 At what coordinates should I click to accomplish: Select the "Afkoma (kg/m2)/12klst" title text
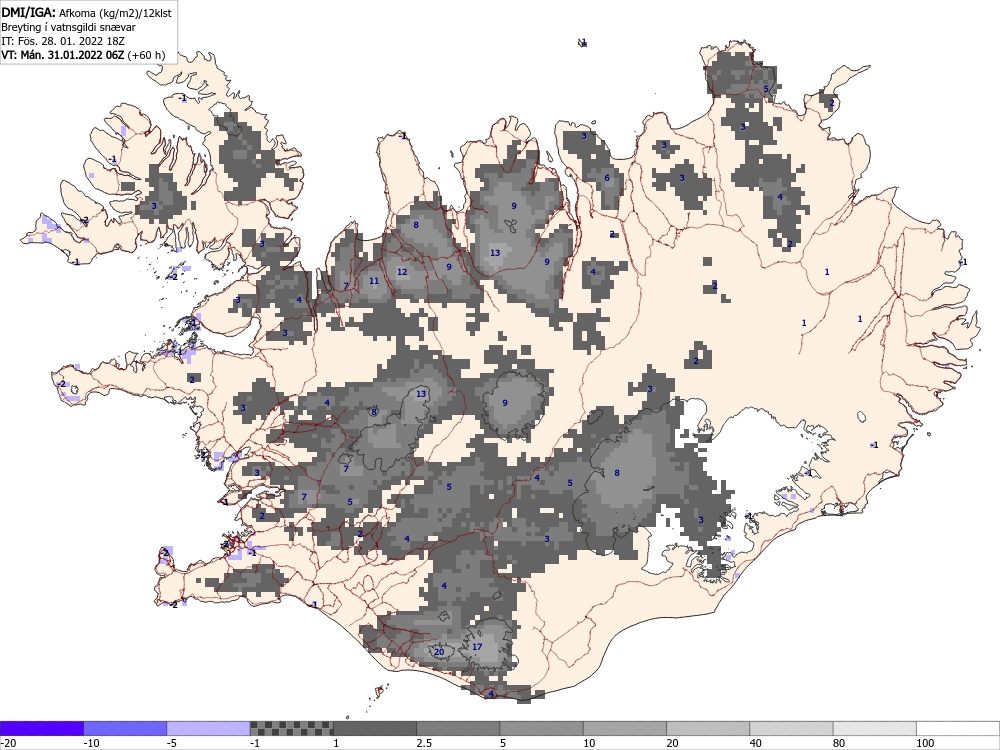tap(115, 13)
